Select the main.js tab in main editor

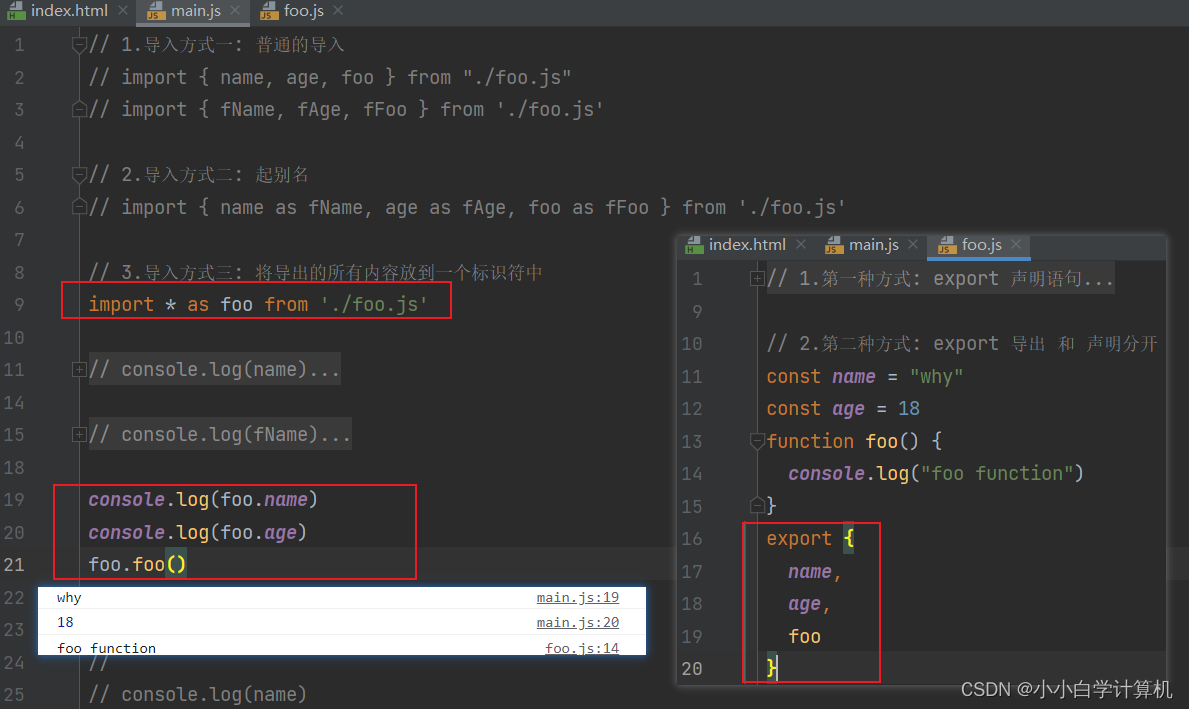click(x=196, y=11)
